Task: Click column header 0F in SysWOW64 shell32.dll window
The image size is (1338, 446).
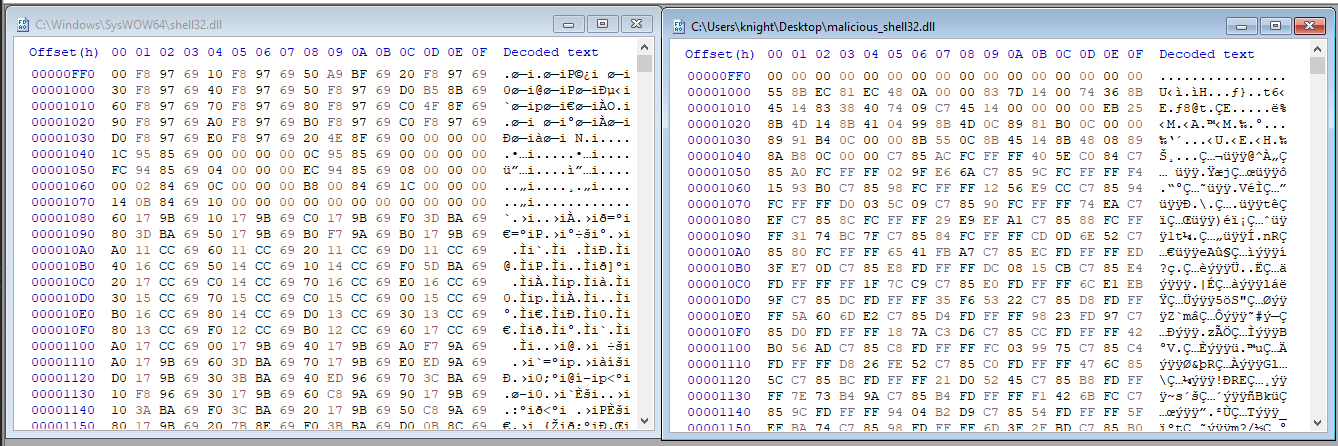Action: [x=479, y=52]
